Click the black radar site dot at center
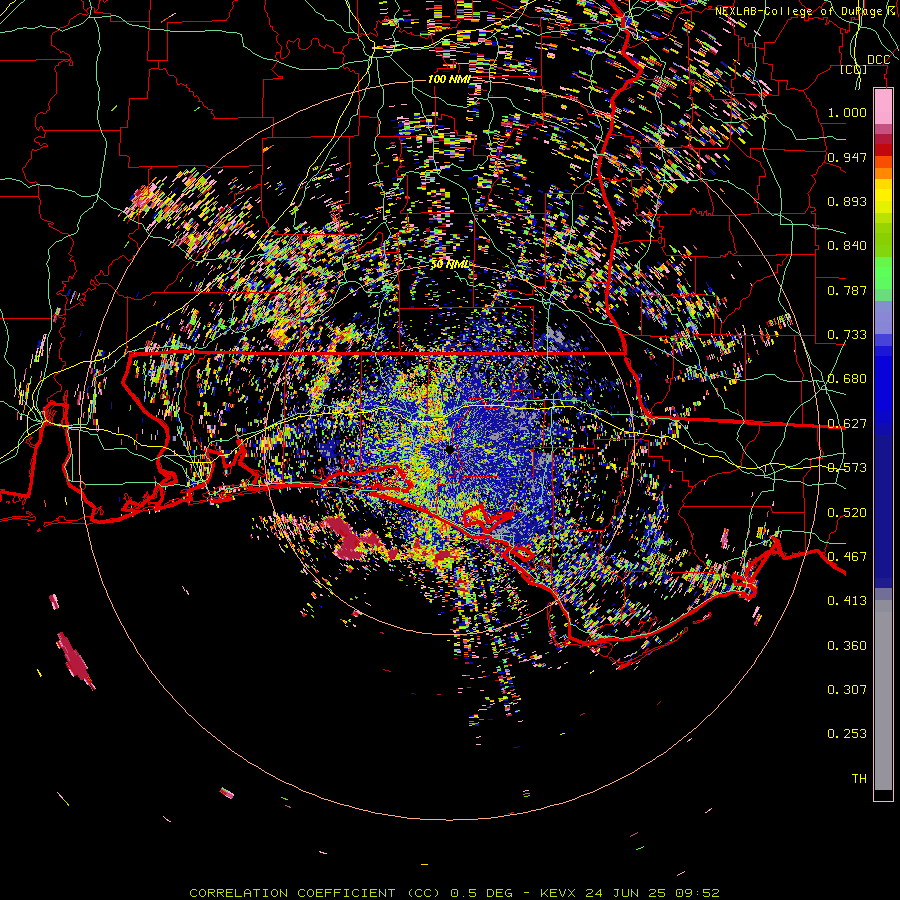This screenshot has width=900, height=900. pyautogui.click(x=450, y=451)
